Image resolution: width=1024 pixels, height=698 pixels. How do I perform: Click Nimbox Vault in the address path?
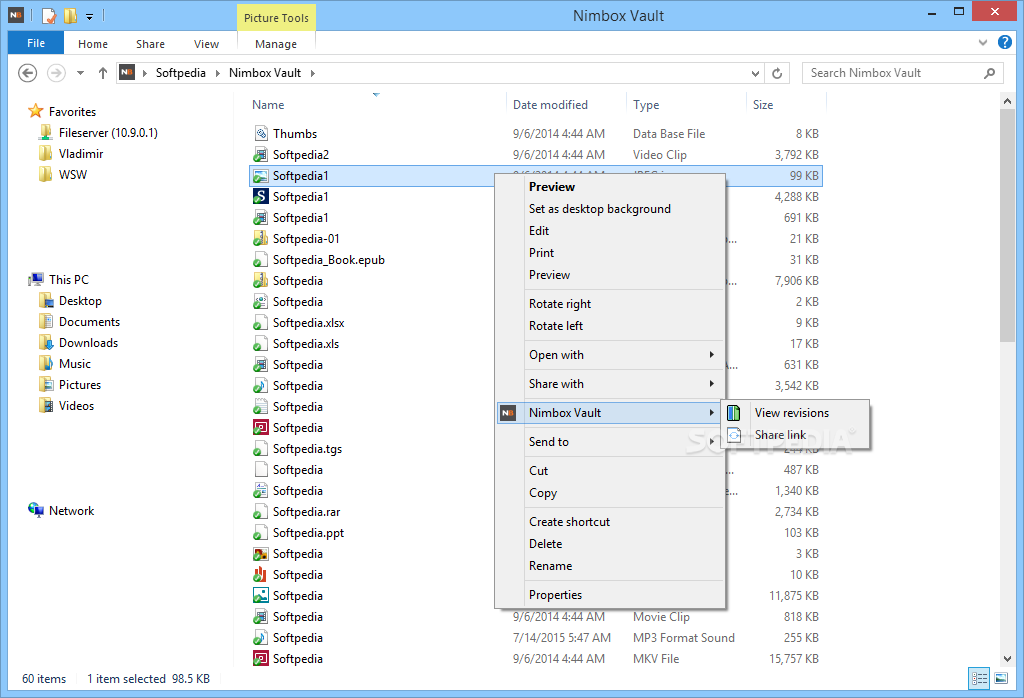pos(264,73)
